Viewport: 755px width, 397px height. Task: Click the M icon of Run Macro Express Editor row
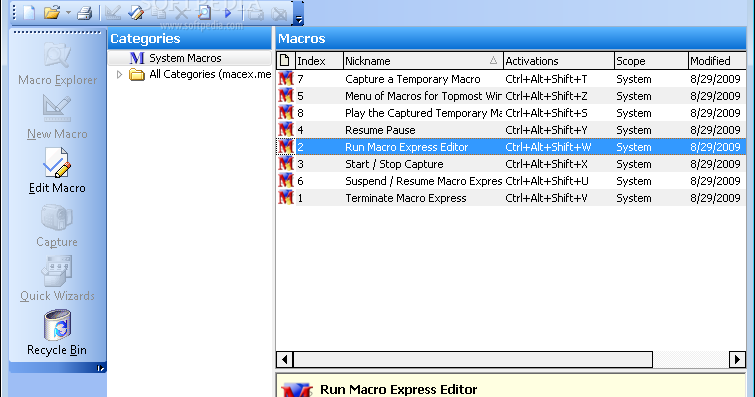tap(286, 147)
